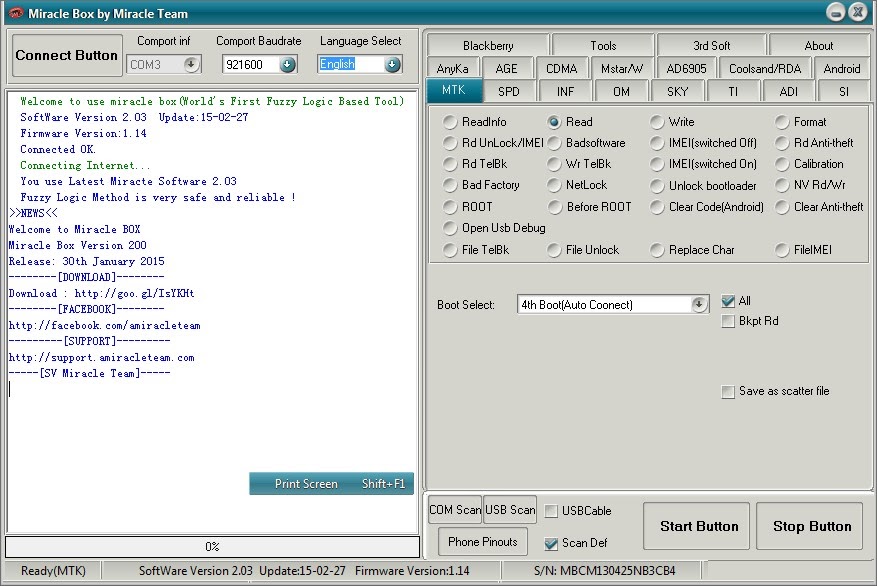Click the 0% progress bar

click(x=213, y=546)
